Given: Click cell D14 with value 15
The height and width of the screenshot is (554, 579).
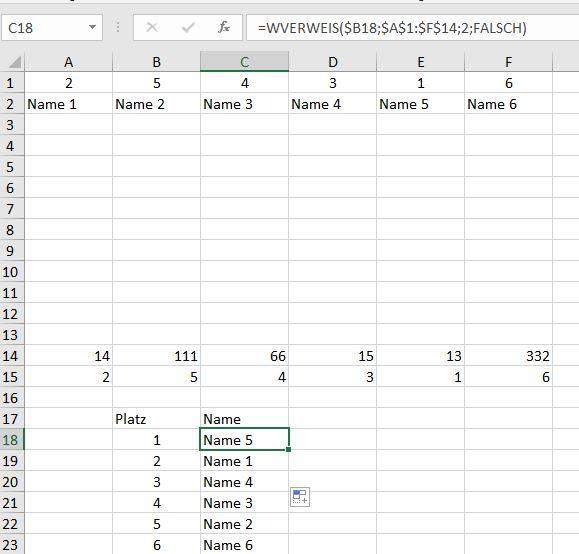Looking at the screenshot, I should pos(332,356).
